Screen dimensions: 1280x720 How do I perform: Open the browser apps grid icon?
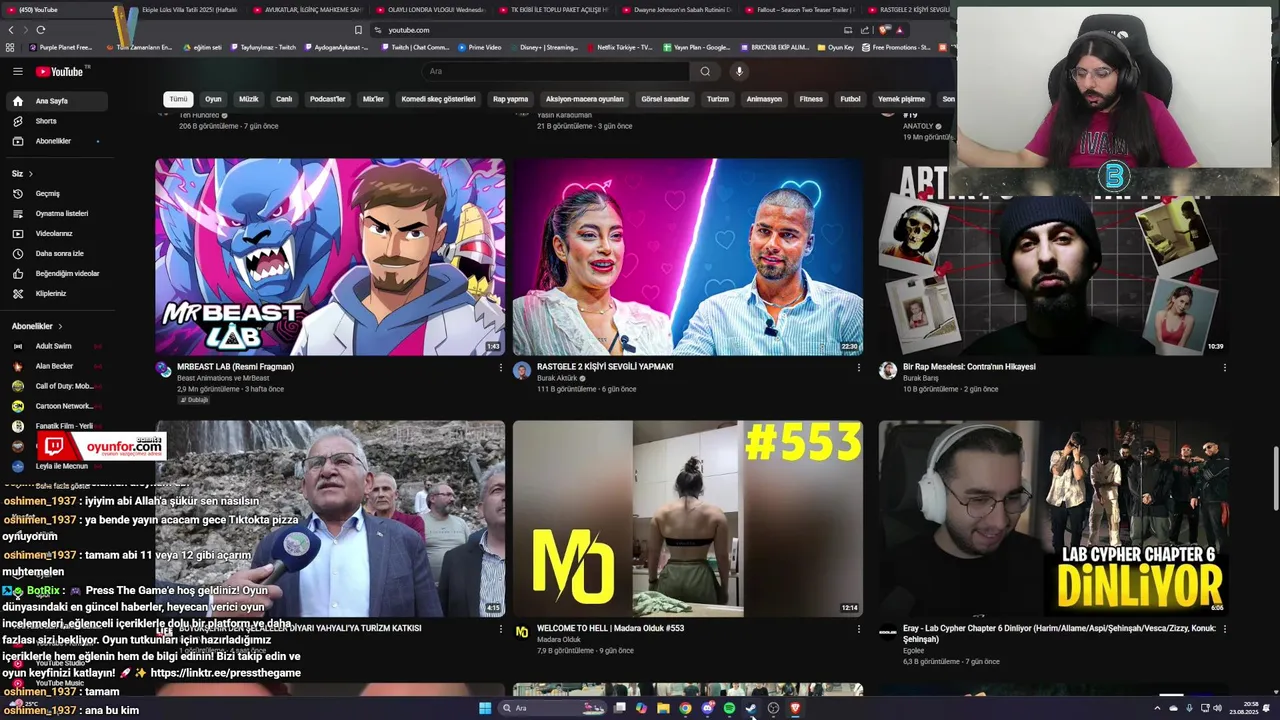(x=10, y=47)
